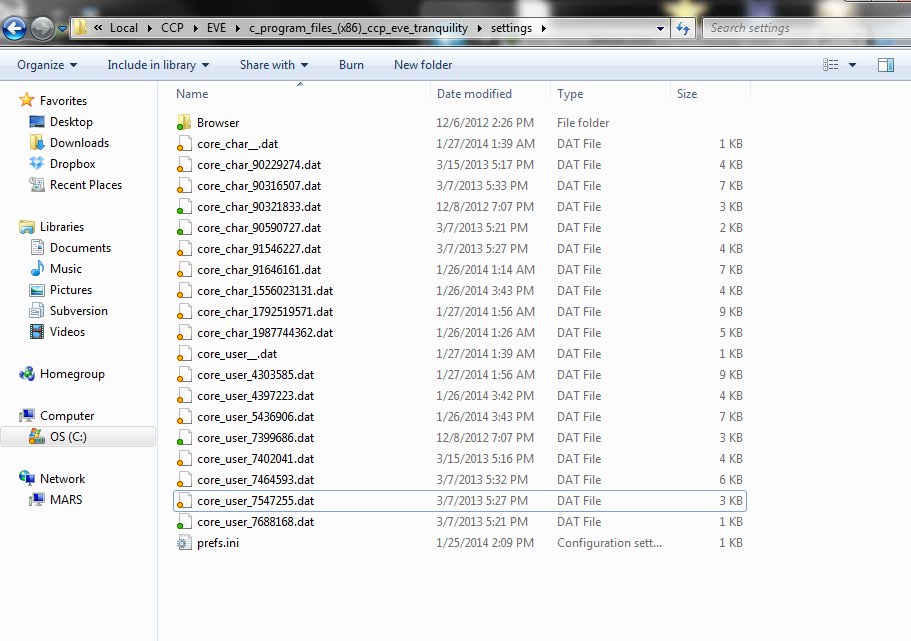This screenshot has width=911, height=641.
Task: Click the core_char_90316507.dat file icon
Action: tap(184, 185)
